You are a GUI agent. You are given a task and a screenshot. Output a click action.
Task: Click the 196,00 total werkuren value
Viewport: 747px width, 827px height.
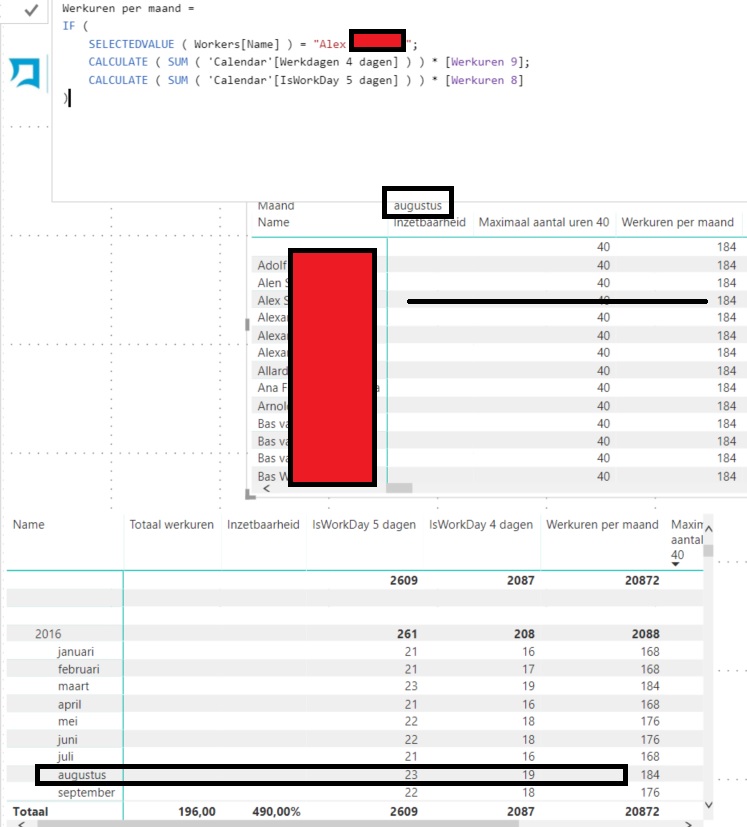(x=196, y=811)
